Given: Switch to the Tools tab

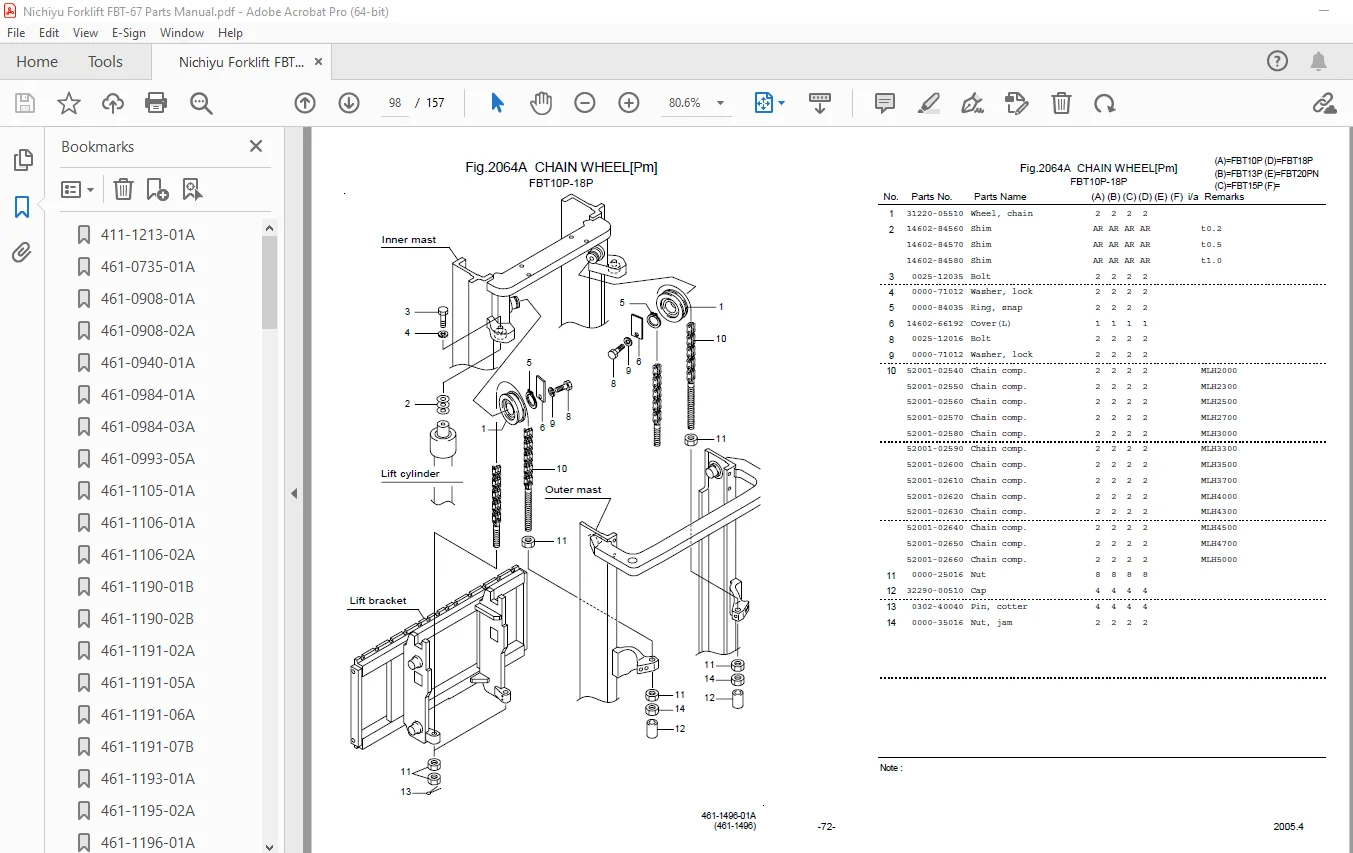Looking at the screenshot, I should click(105, 61).
